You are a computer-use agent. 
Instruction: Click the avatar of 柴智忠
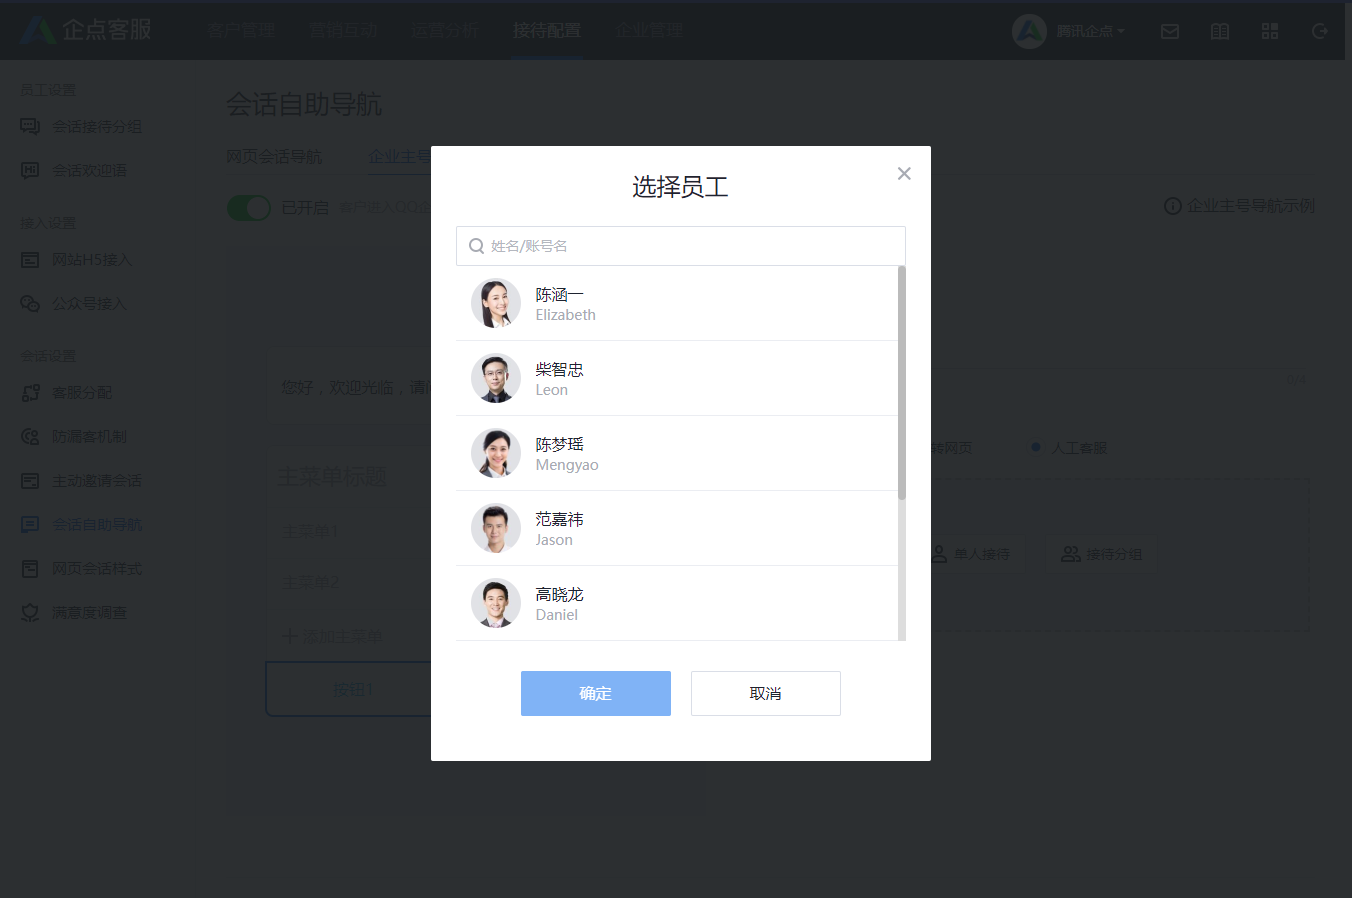tap(496, 378)
